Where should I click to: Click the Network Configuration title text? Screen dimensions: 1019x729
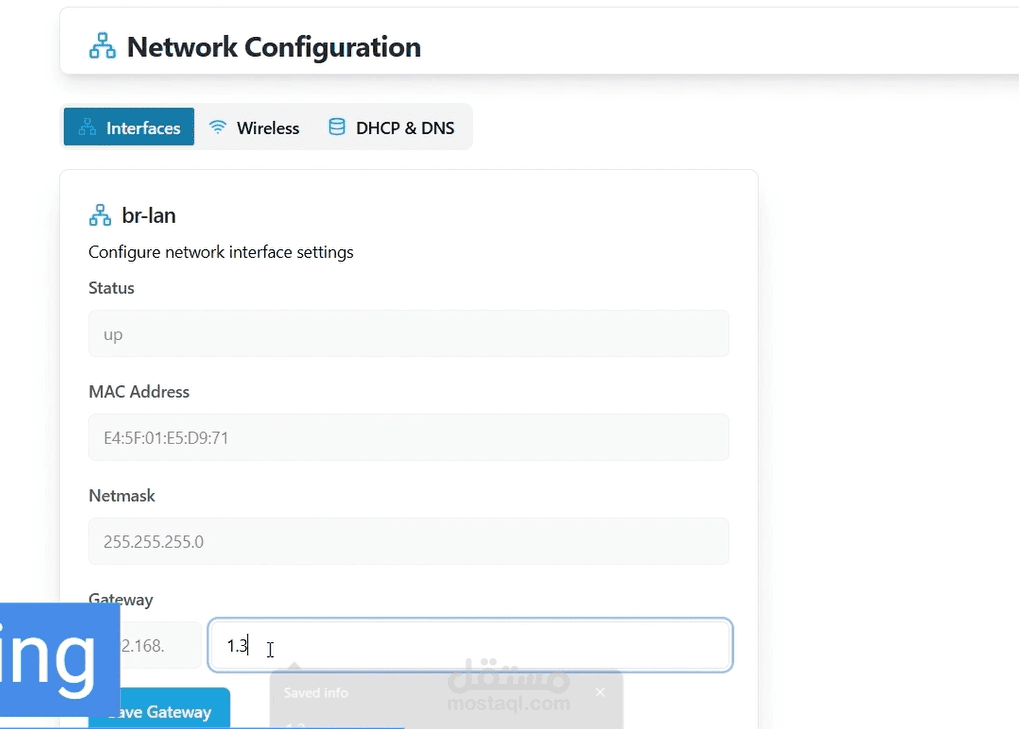tap(273, 47)
